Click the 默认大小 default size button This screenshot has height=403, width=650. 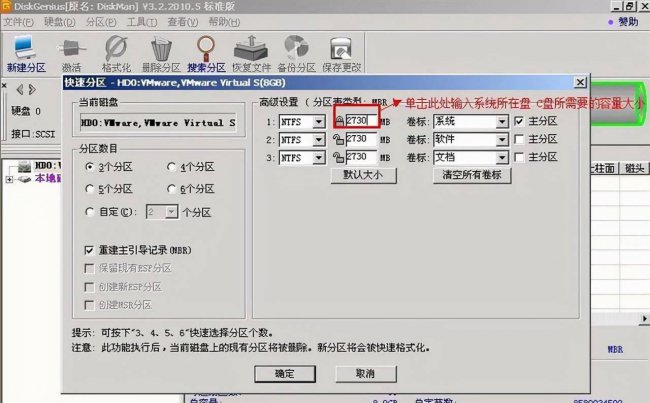pyautogui.click(x=364, y=175)
